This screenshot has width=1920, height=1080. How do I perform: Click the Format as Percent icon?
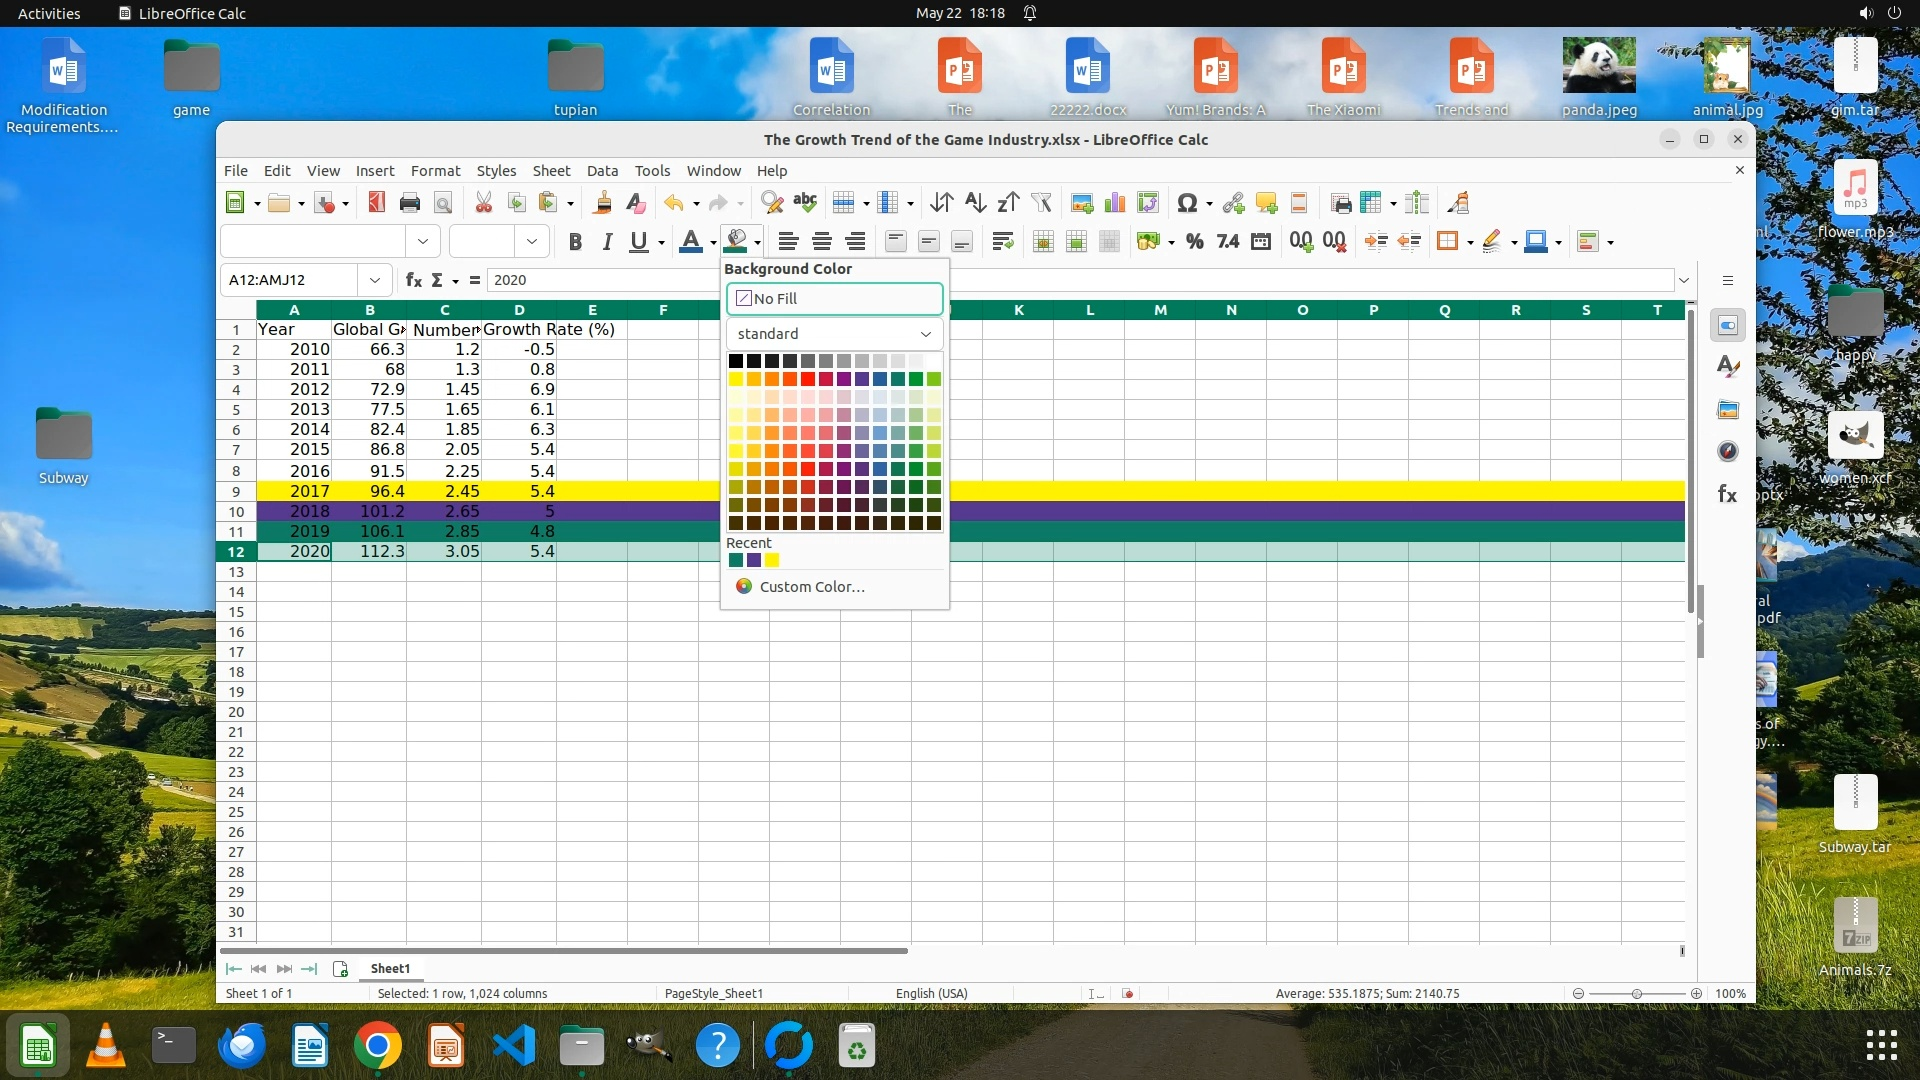1194,241
